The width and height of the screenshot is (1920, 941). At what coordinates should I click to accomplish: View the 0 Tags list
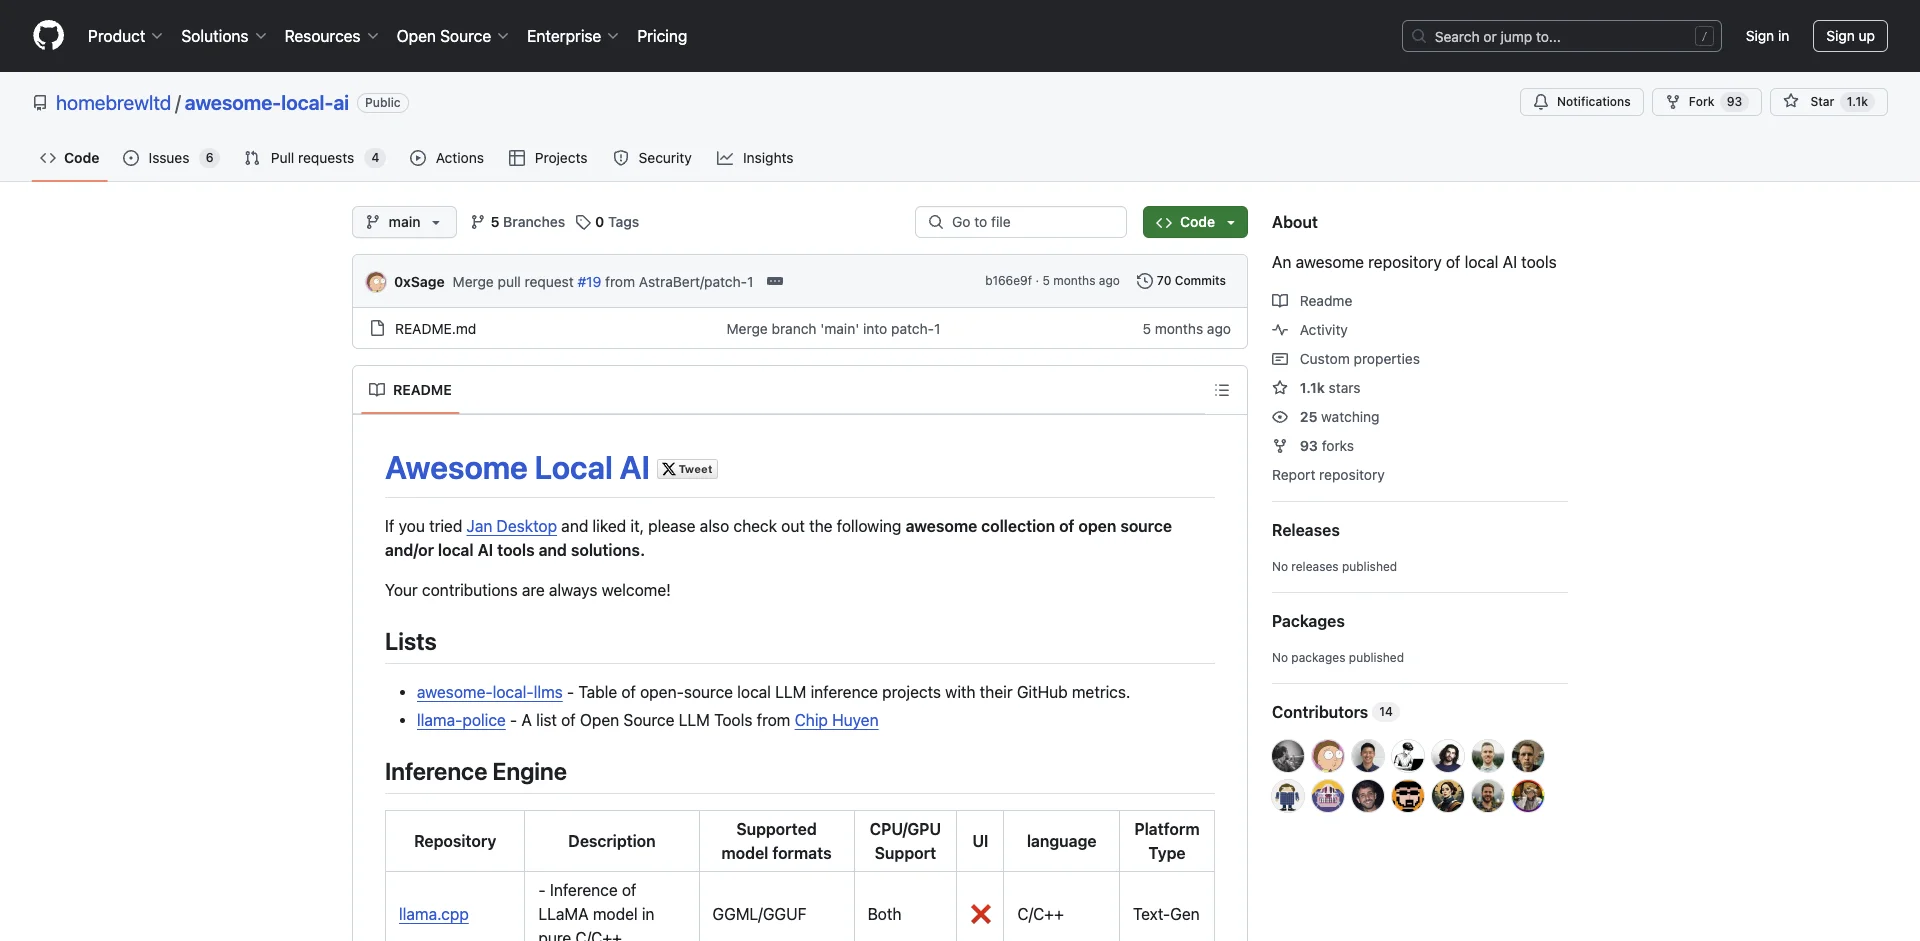(607, 222)
